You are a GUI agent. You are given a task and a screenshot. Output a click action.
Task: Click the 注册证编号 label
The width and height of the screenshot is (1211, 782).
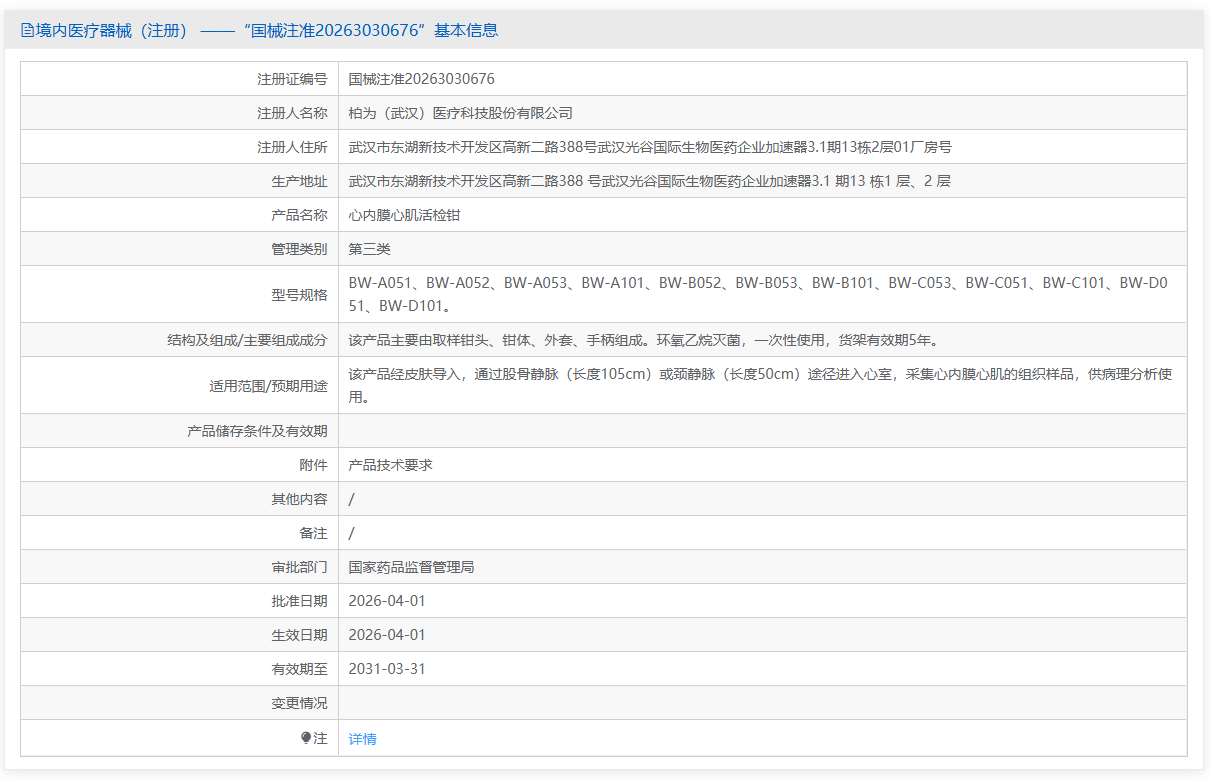coord(292,79)
